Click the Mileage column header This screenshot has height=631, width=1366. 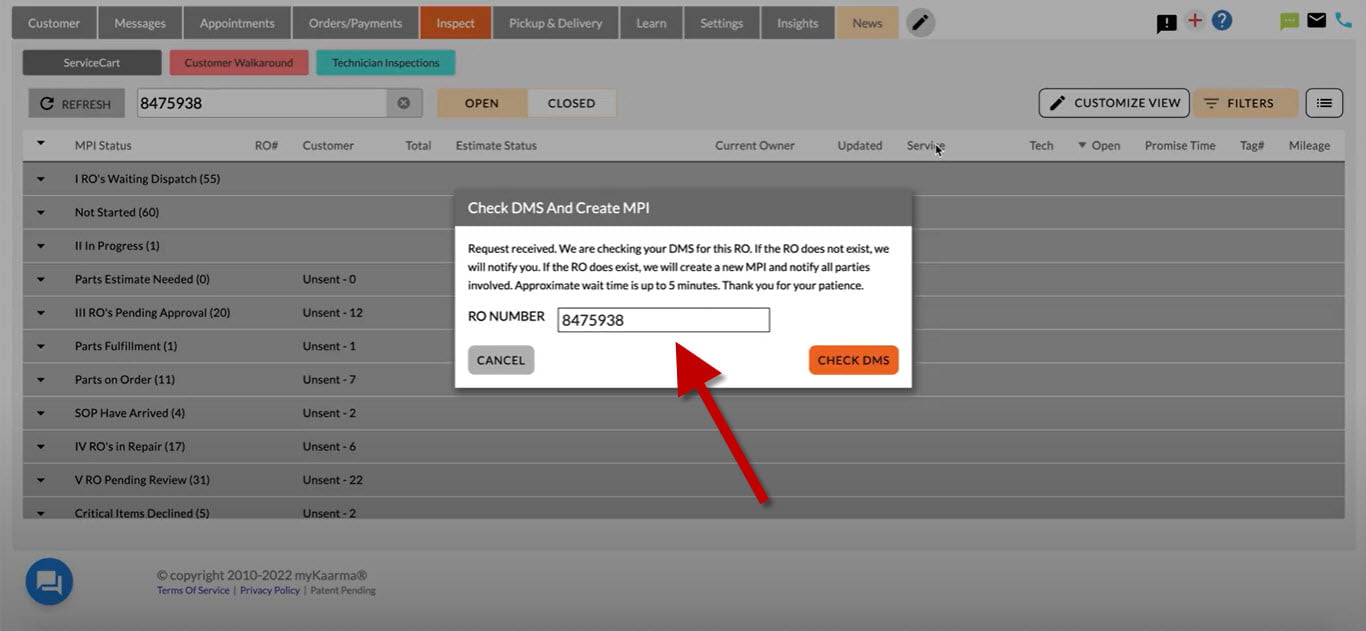(1309, 146)
